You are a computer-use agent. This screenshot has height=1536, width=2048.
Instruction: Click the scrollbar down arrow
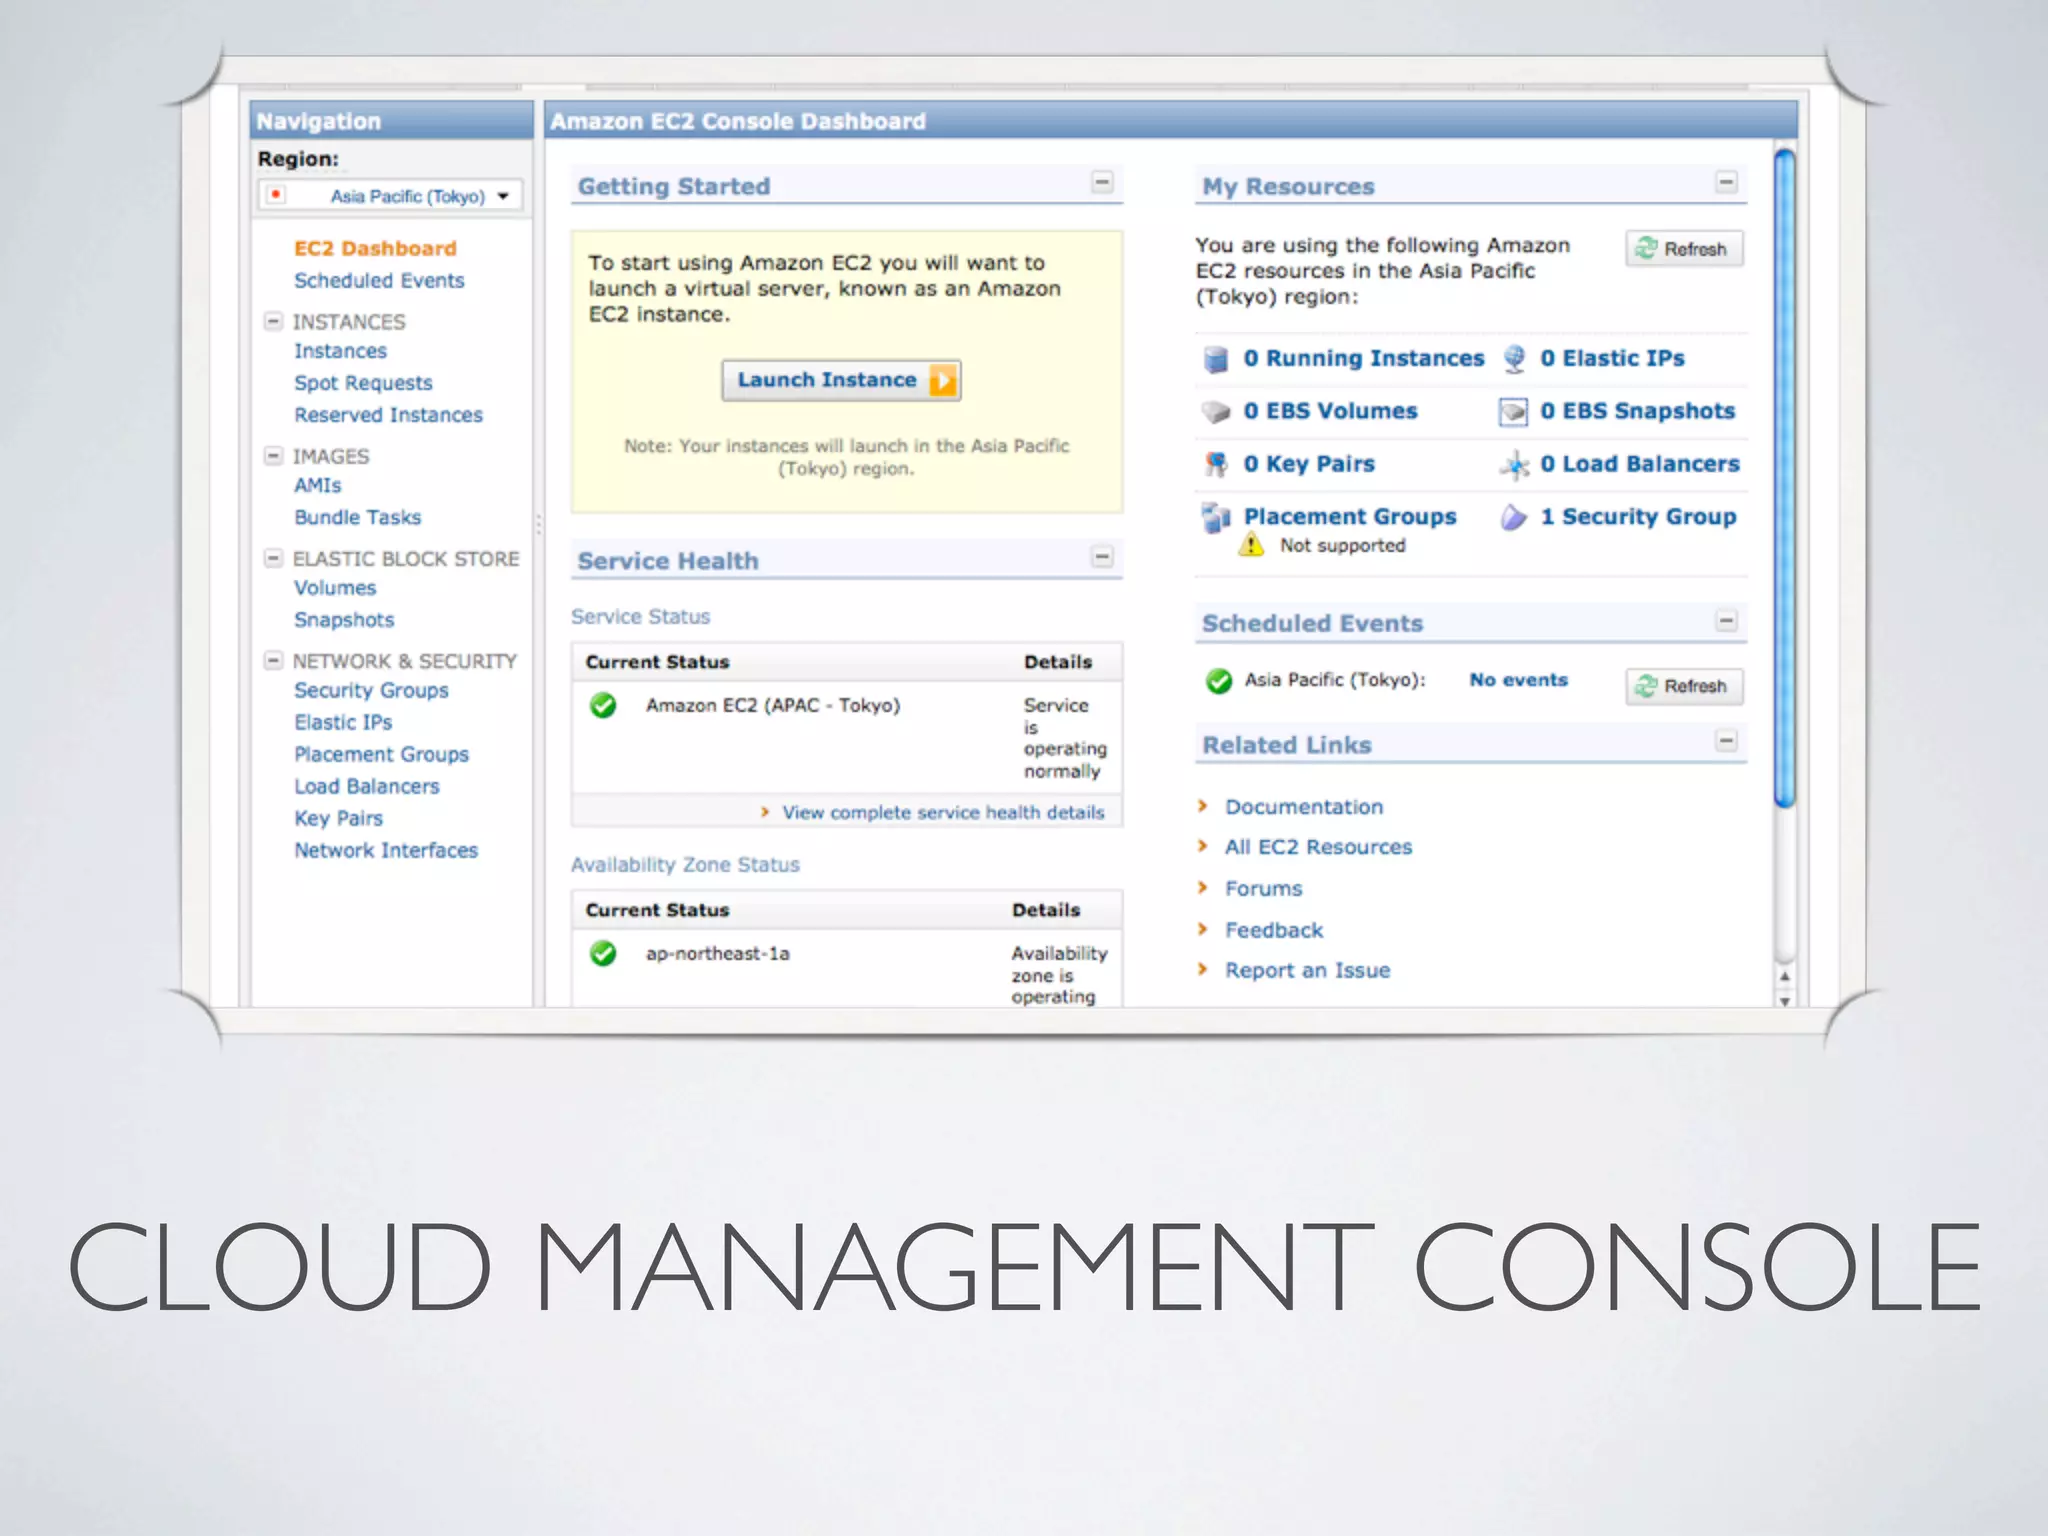point(1785,1000)
